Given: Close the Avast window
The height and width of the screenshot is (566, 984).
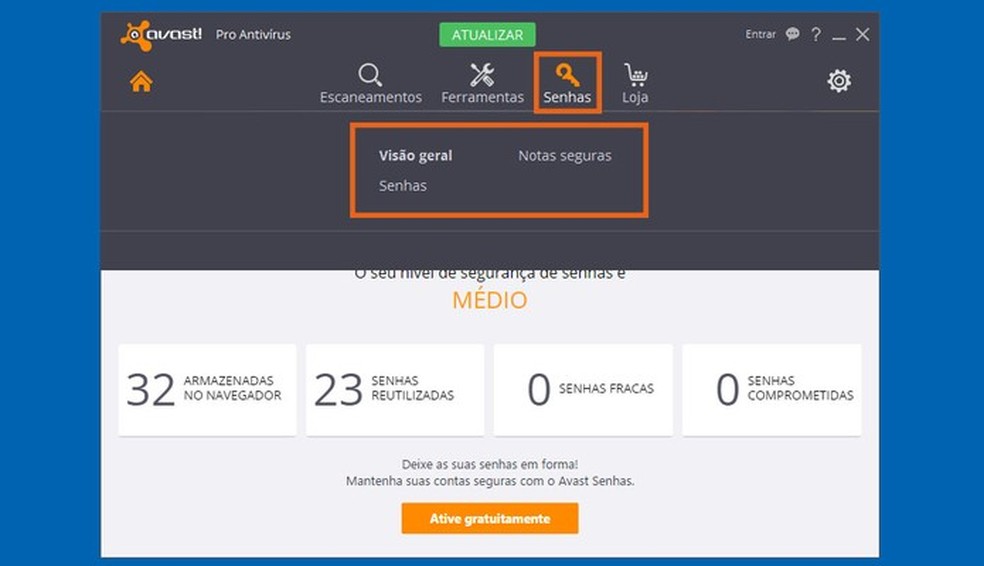Looking at the screenshot, I should (x=863, y=35).
